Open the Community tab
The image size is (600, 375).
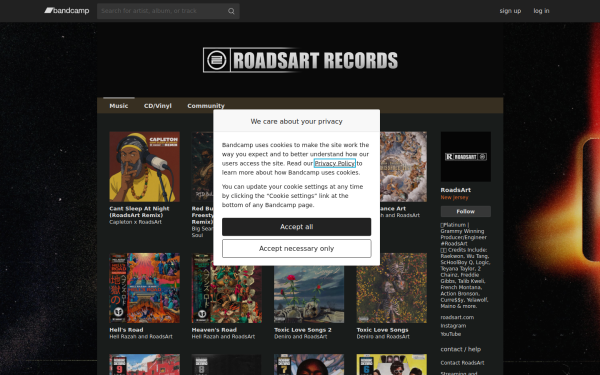tap(206, 106)
